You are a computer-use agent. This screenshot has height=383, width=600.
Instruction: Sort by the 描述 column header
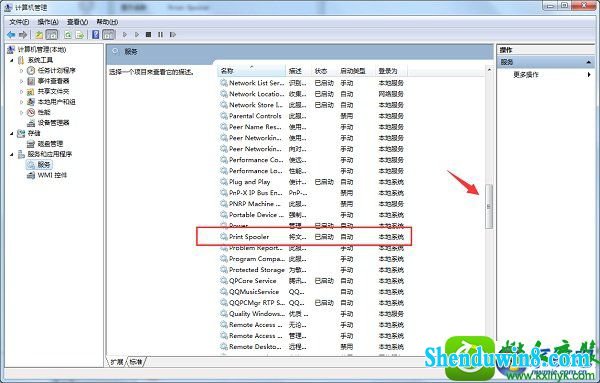click(x=298, y=71)
